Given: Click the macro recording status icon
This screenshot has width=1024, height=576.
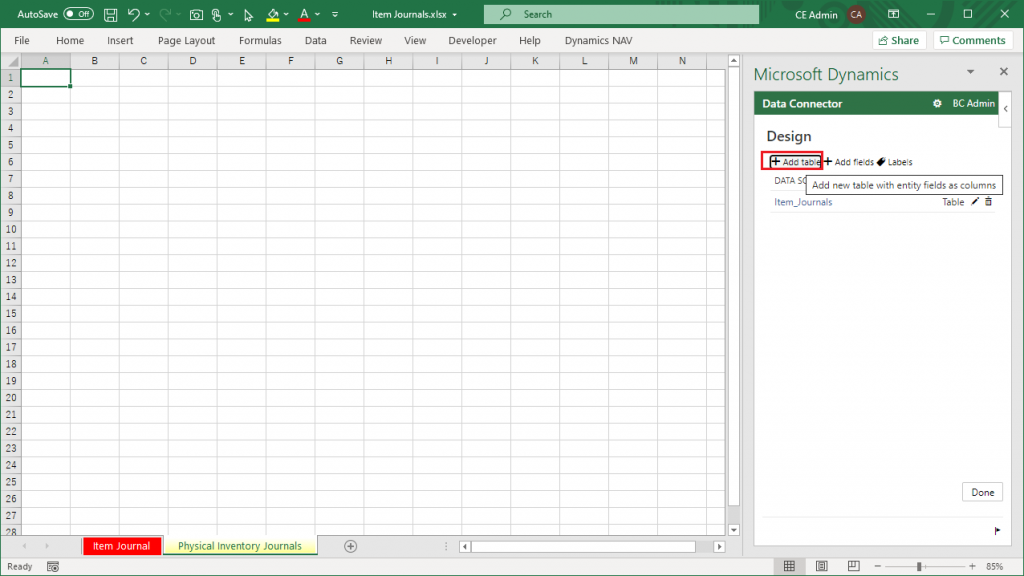Looking at the screenshot, I should point(53,567).
